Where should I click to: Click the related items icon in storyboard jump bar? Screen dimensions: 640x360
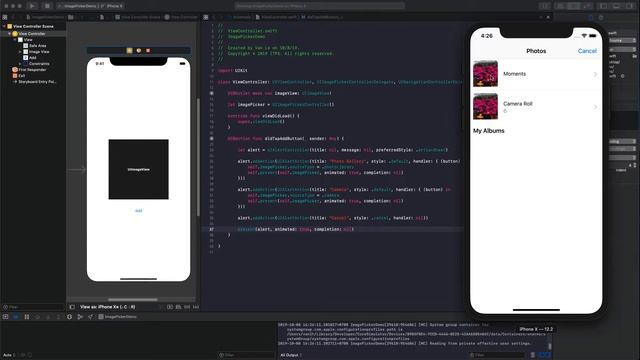pos(5,17)
